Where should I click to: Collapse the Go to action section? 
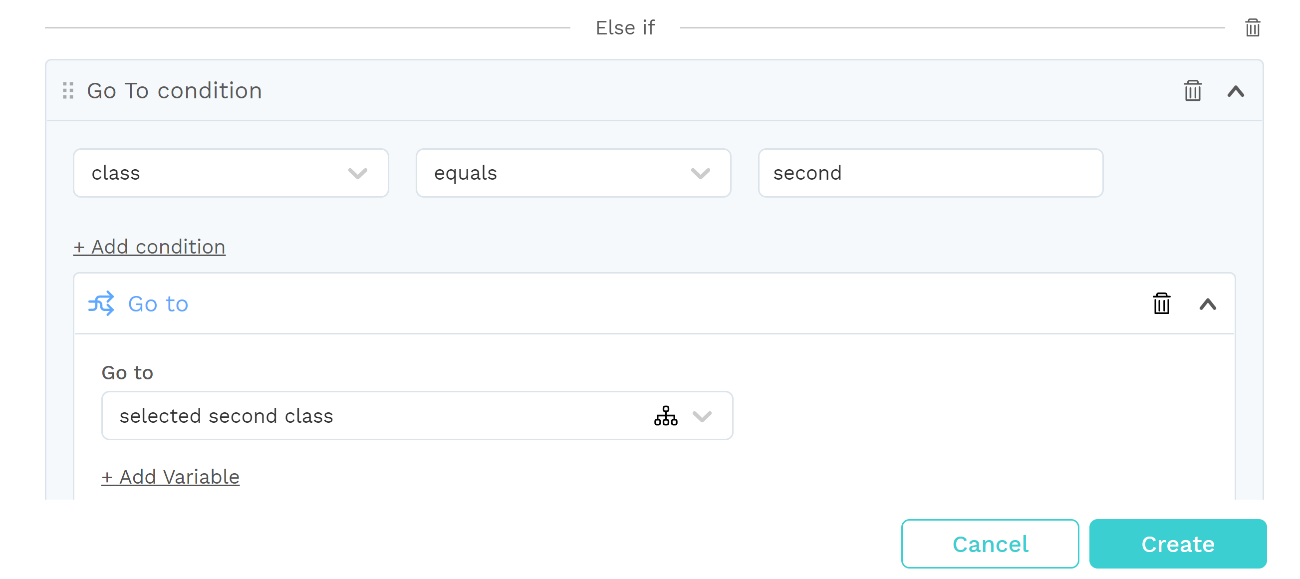click(x=1208, y=304)
